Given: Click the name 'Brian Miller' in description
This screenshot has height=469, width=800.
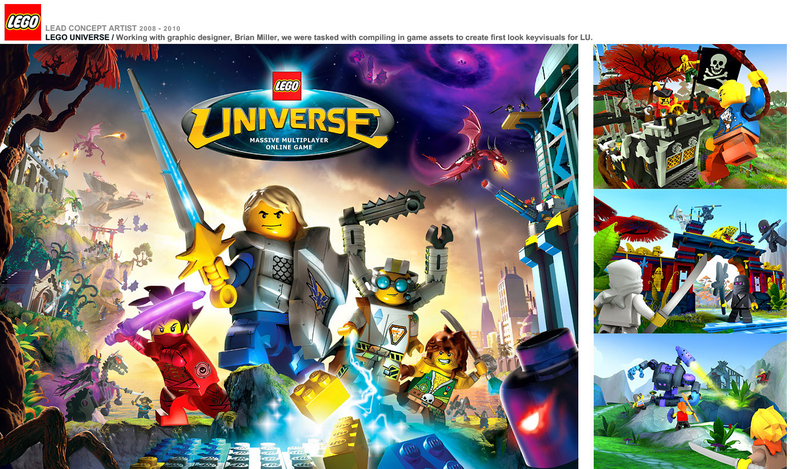Looking at the screenshot, I should tap(256, 37).
